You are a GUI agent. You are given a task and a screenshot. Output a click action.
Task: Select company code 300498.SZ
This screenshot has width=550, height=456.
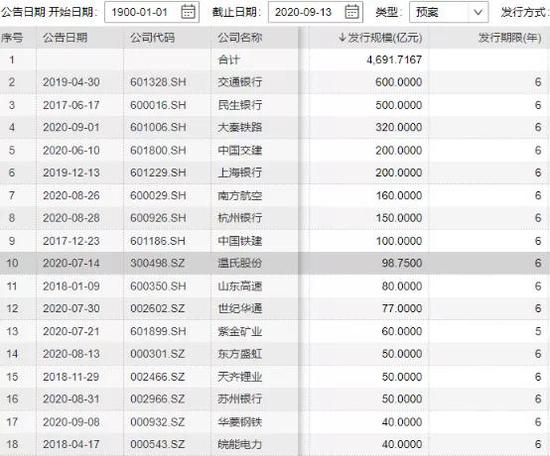(x=157, y=263)
